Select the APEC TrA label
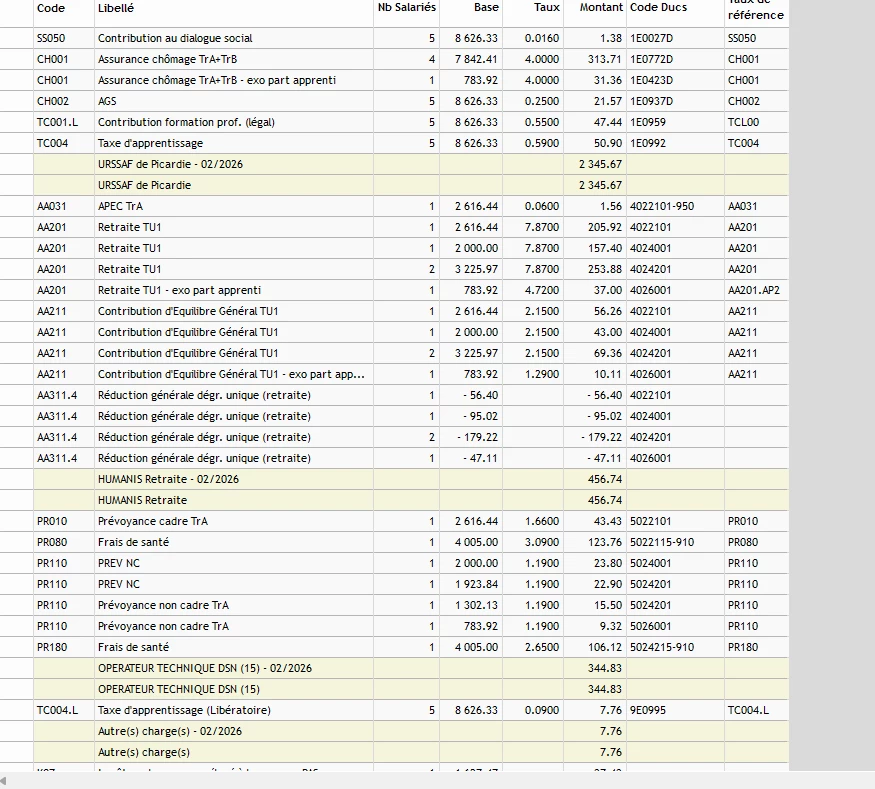 [x=120, y=206]
